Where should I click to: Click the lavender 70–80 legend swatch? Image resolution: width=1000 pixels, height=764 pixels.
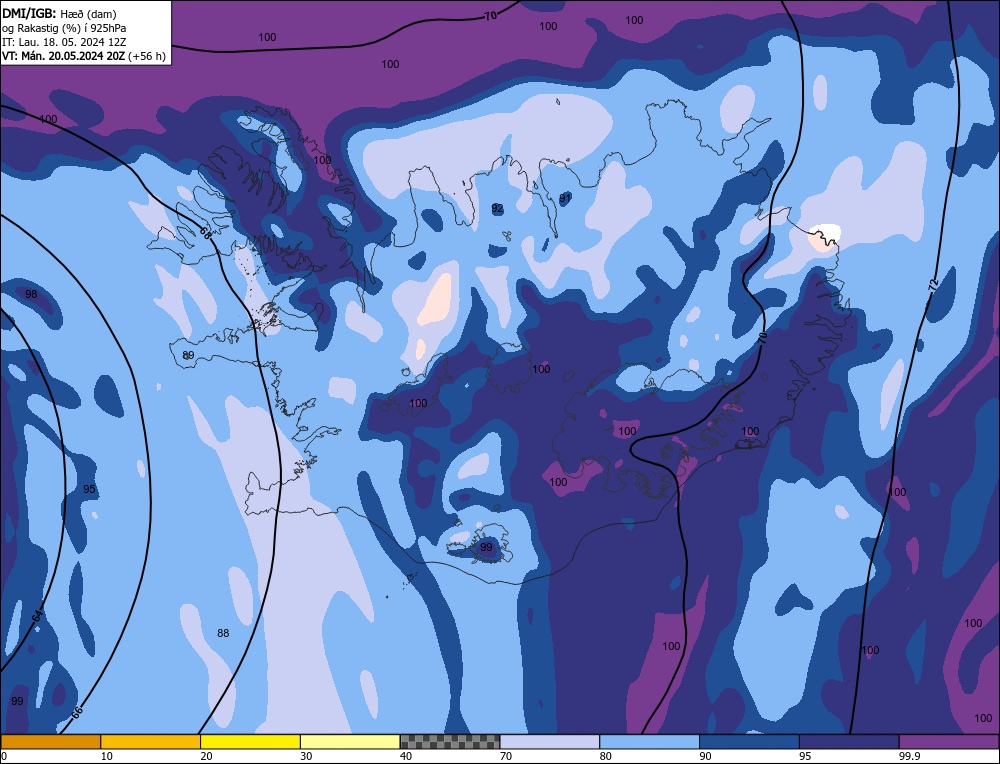tap(550, 741)
